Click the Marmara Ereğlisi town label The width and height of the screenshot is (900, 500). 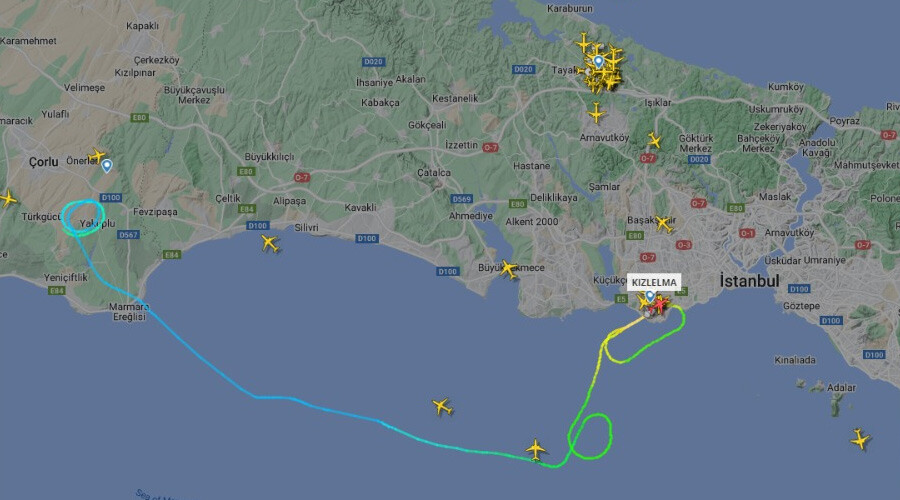pyautogui.click(x=129, y=312)
